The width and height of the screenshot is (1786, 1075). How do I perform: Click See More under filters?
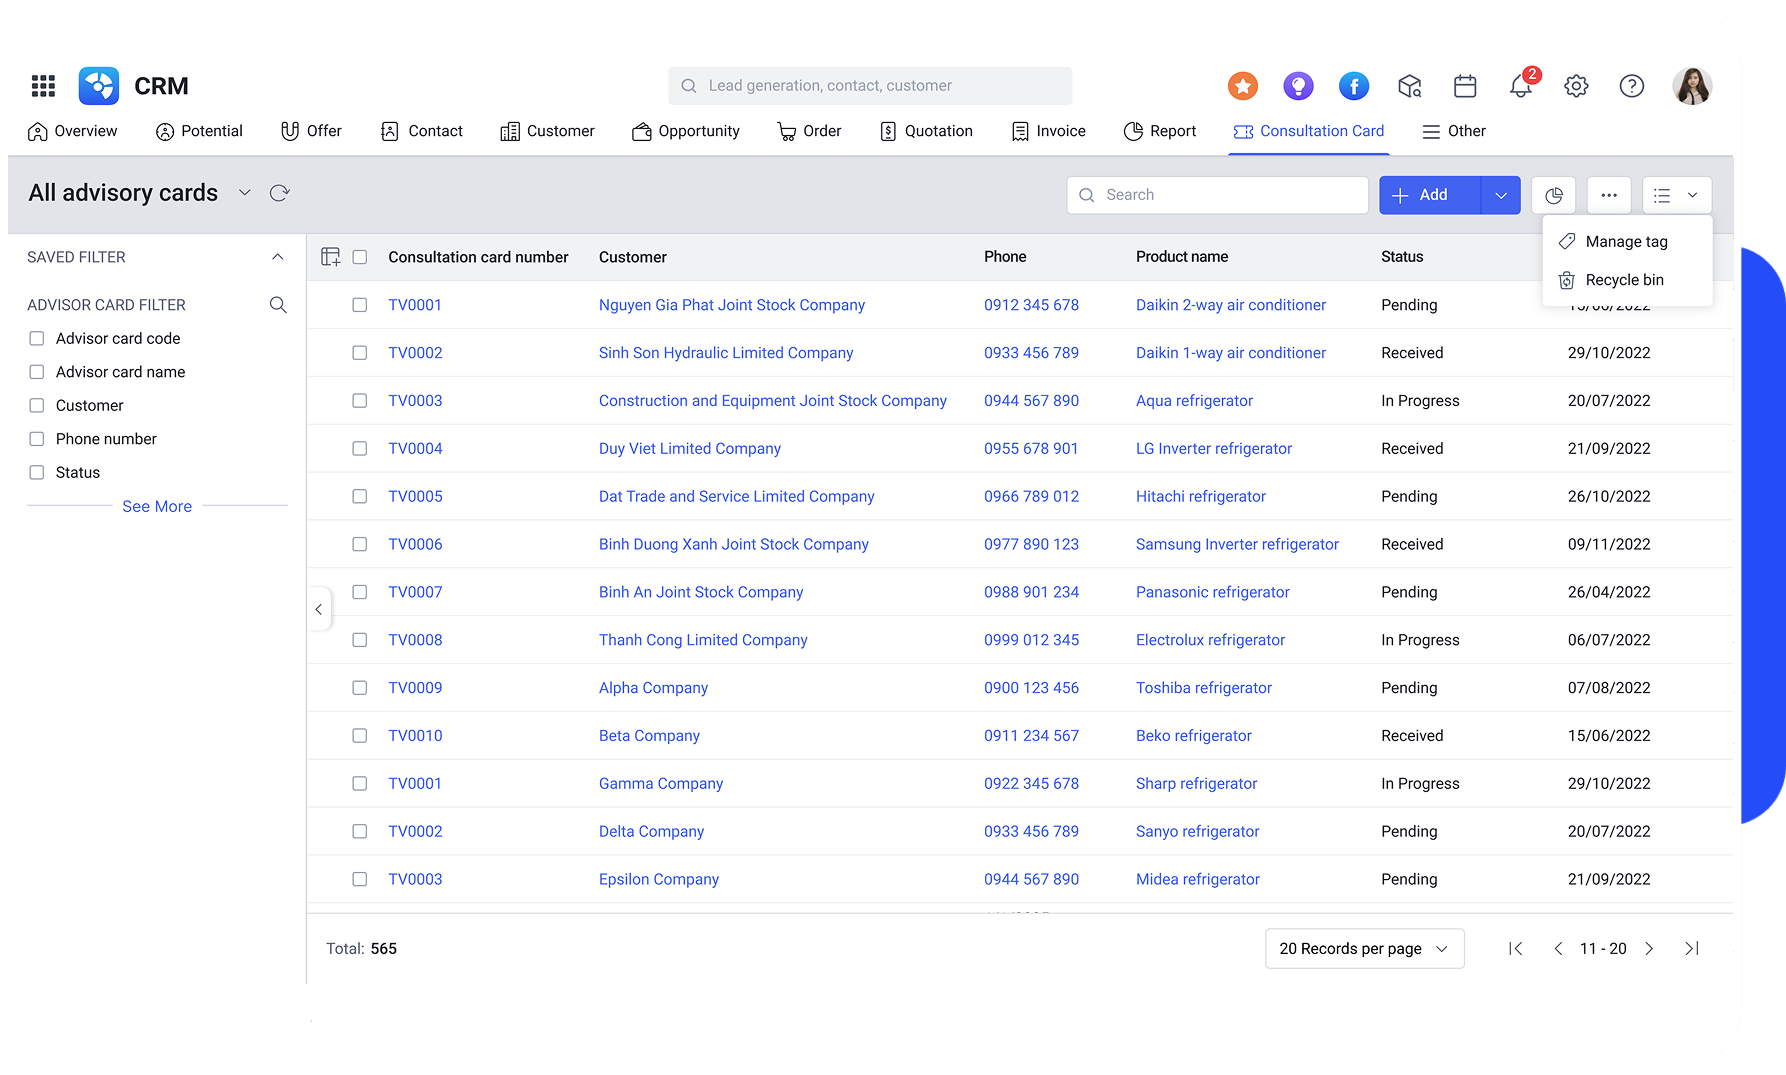(157, 506)
